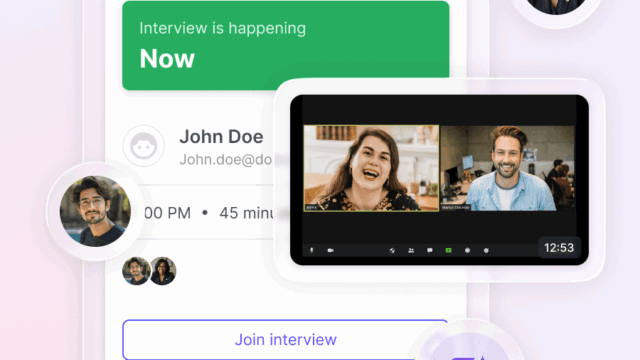Click the John.doe@ email text
This screenshot has width=640, height=360.
pyautogui.click(x=226, y=160)
